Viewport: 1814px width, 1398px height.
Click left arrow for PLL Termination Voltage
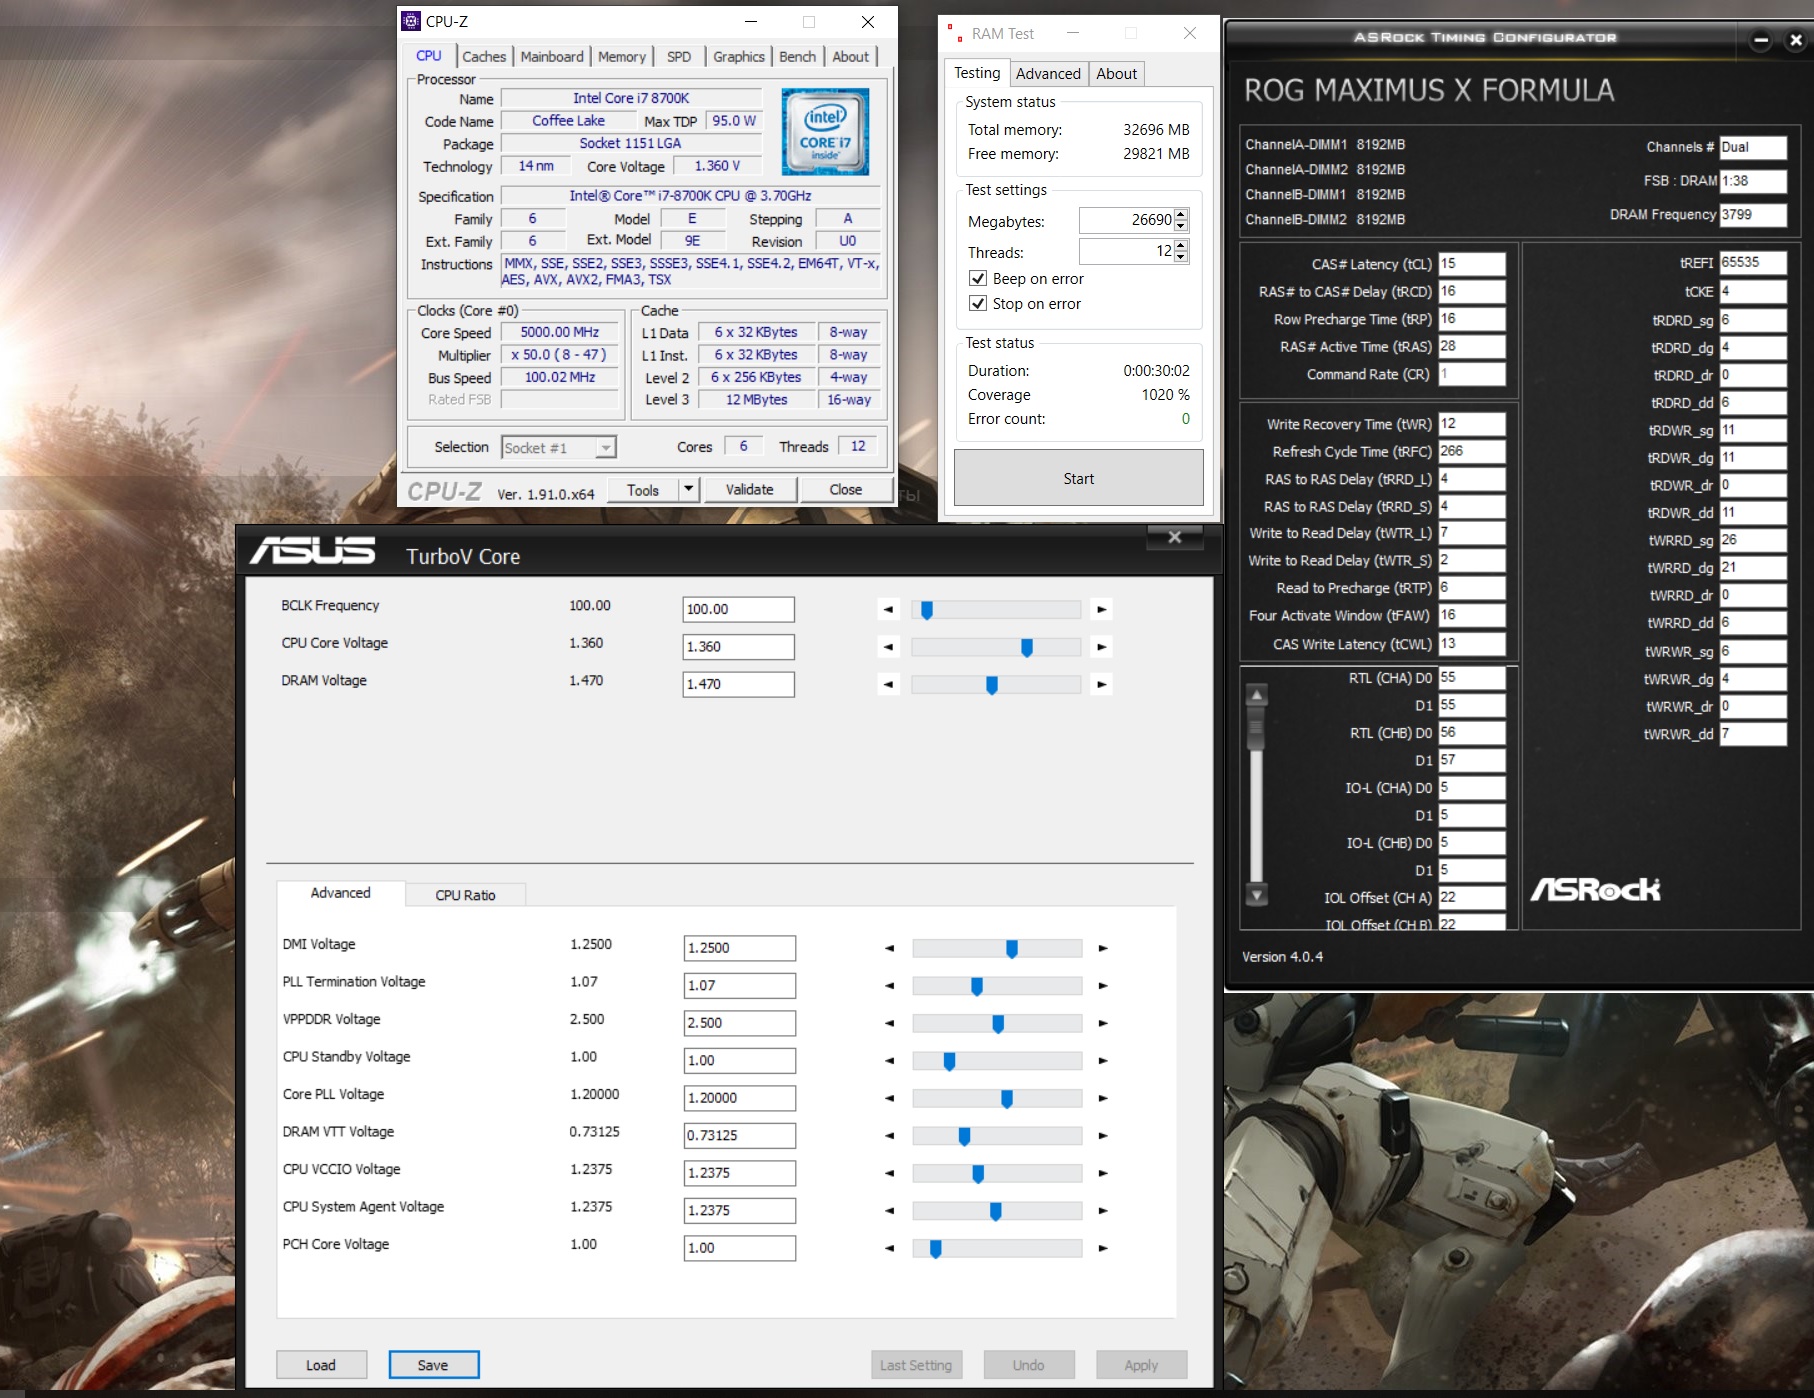click(889, 986)
